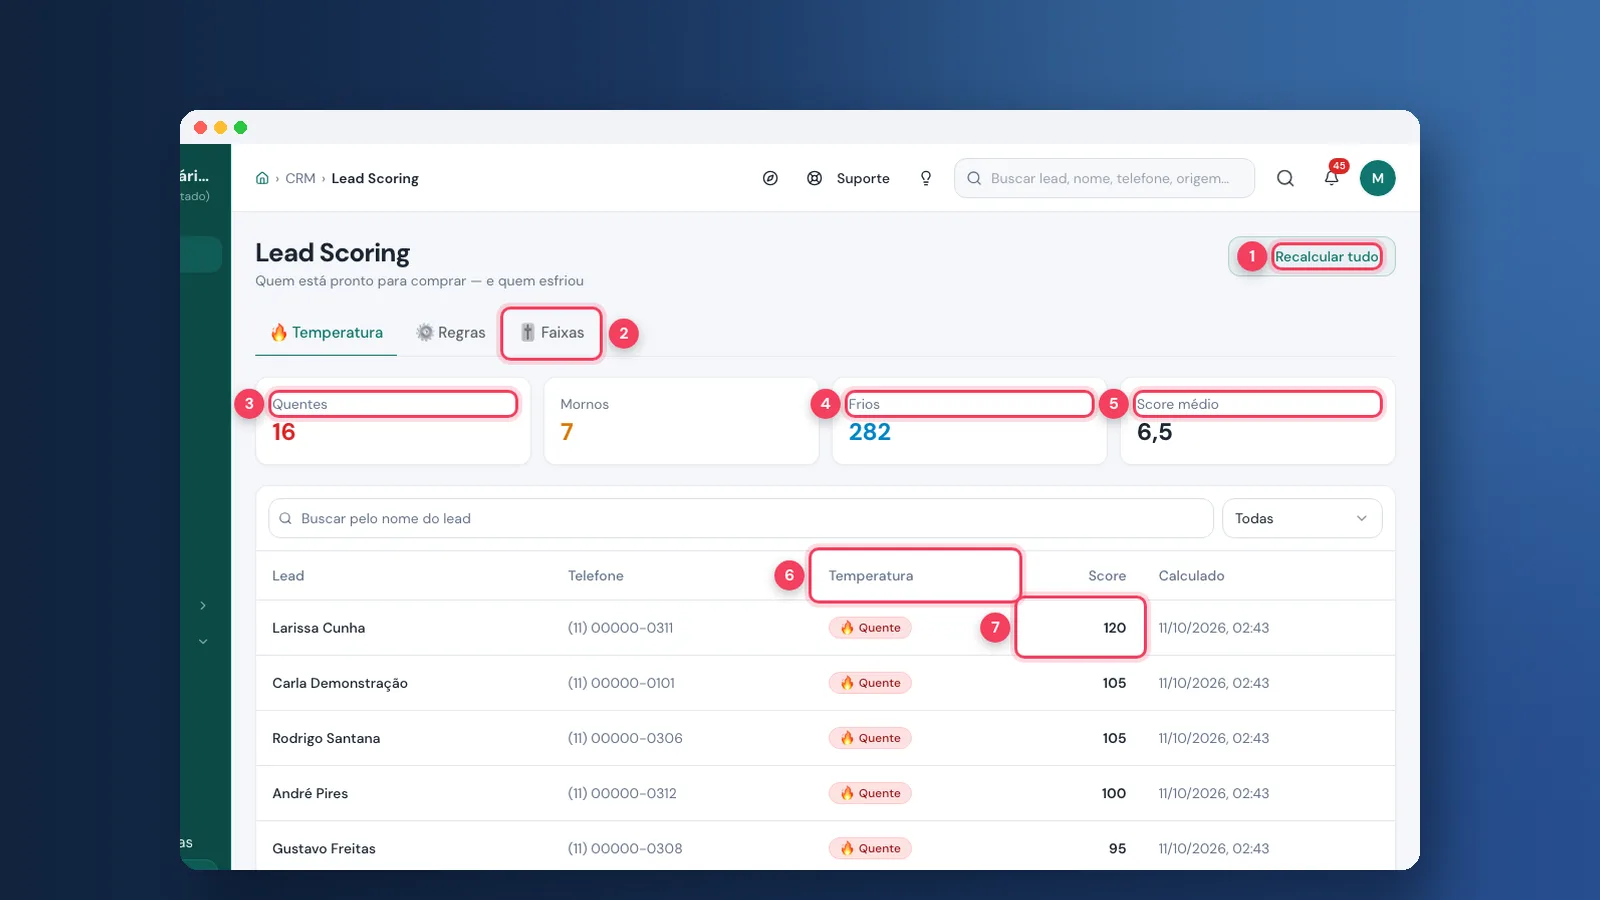The image size is (1600, 900).
Task: Click the magnifier icon beside notifications
Action: 1285,178
